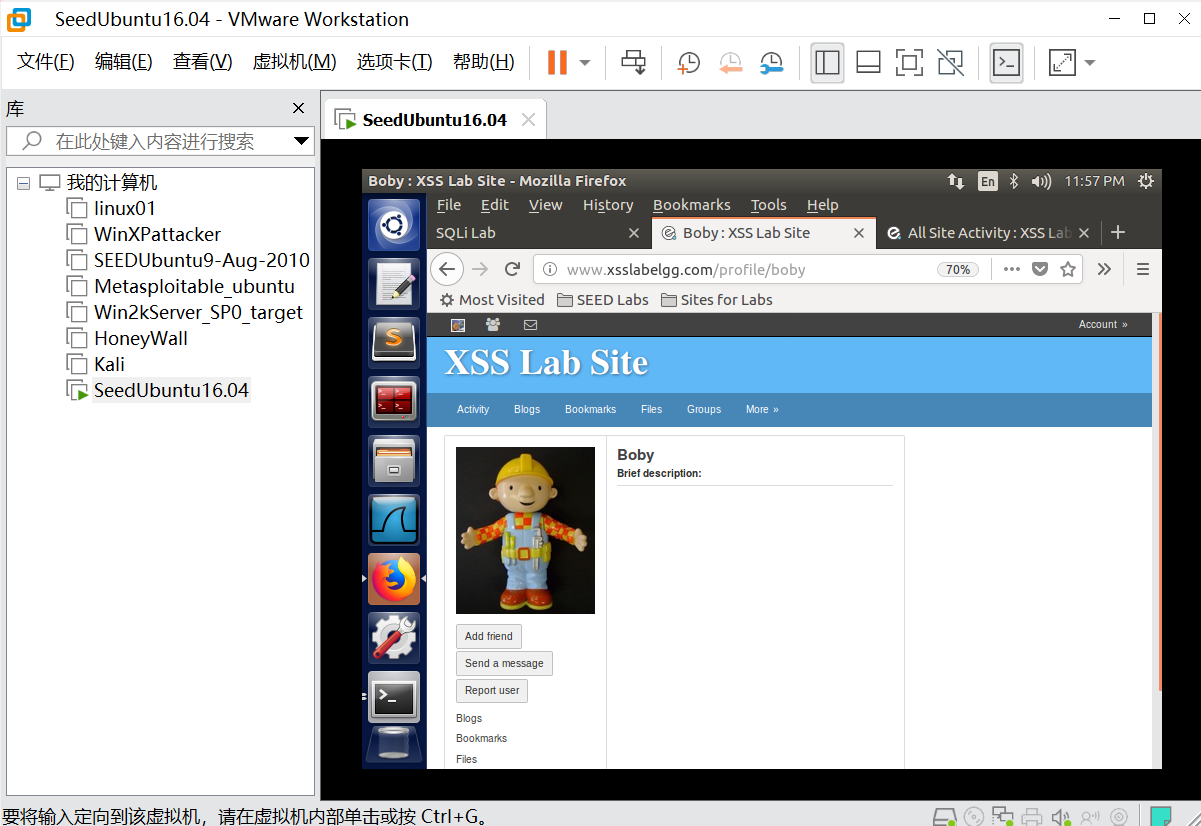1201x826 pixels.
Task: Select linux01 in the library
Action: (x=124, y=208)
